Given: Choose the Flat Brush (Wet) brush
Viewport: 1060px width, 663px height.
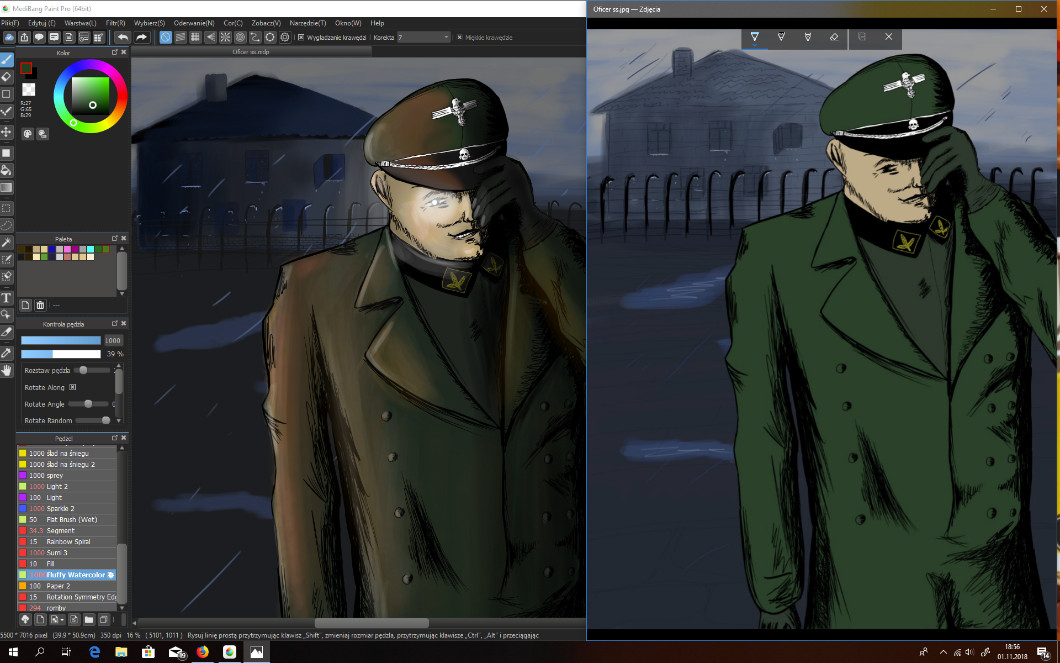Looking at the screenshot, I should click(73, 519).
